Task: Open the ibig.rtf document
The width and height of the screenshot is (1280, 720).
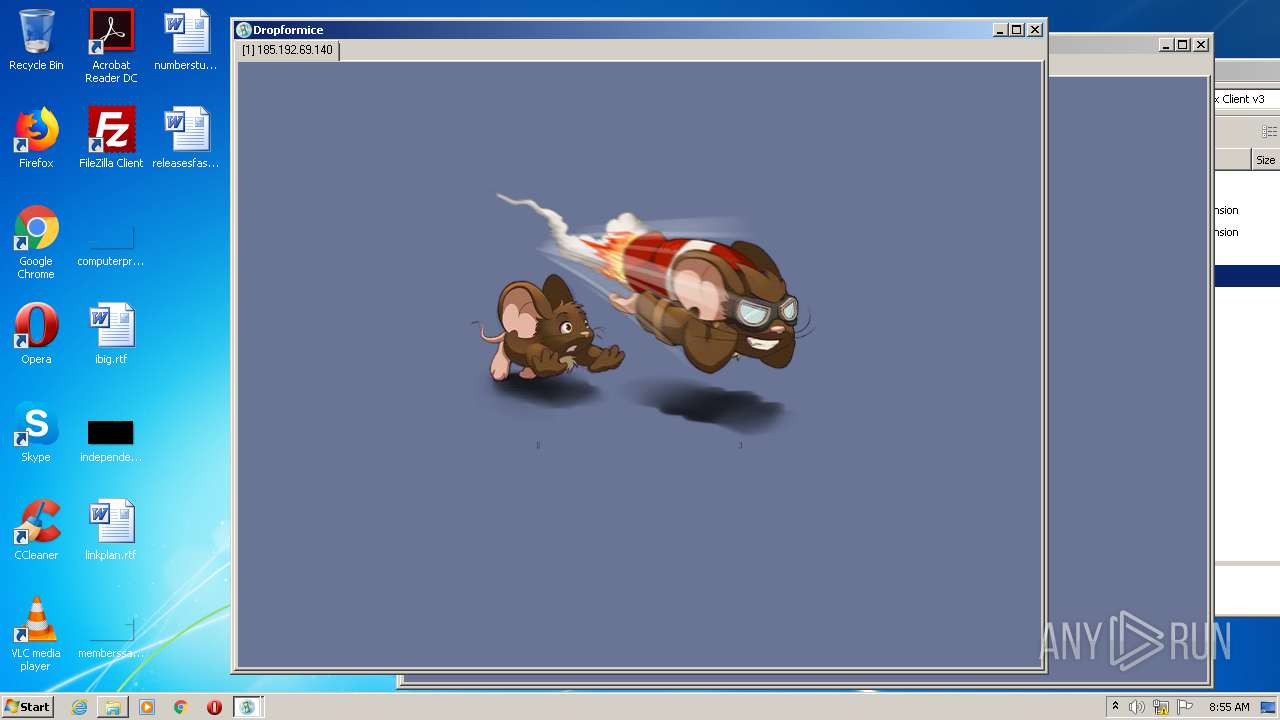Action: (x=111, y=334)
